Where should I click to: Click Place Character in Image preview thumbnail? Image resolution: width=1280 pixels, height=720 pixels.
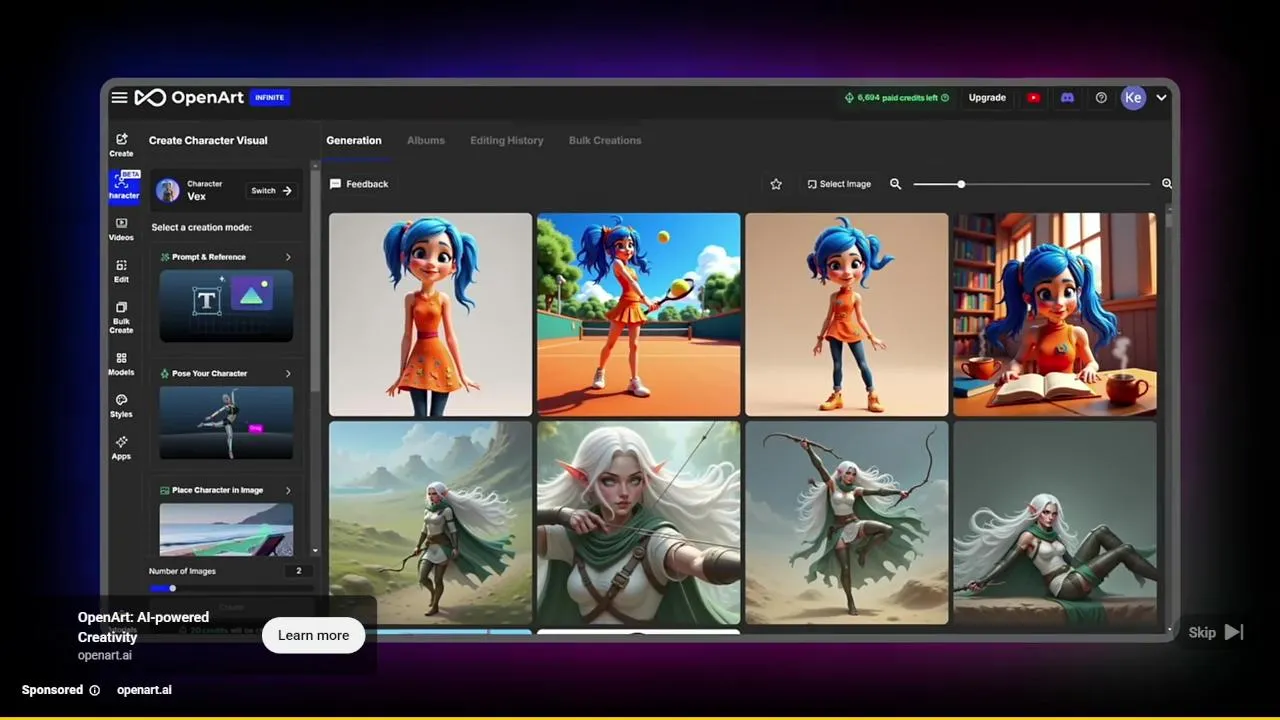tap(226, 529)
